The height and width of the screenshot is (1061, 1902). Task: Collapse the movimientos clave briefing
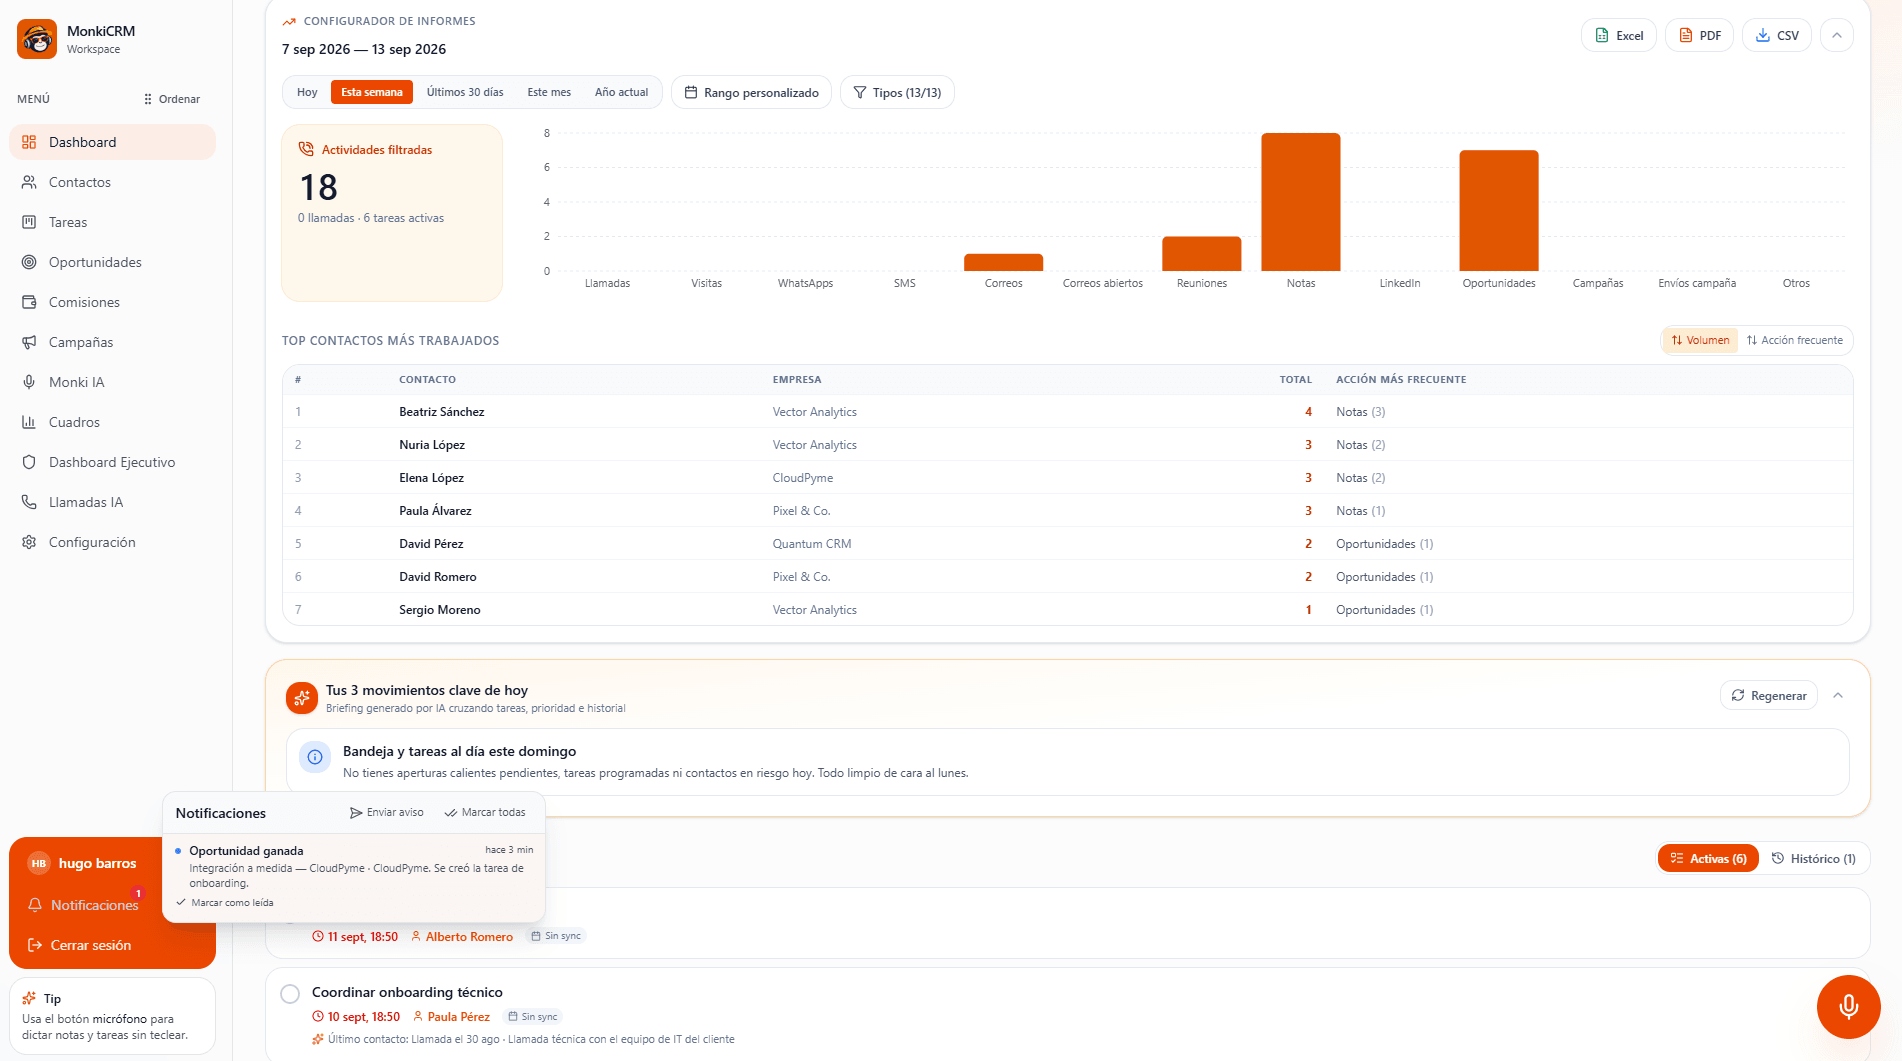(1838, 695)
